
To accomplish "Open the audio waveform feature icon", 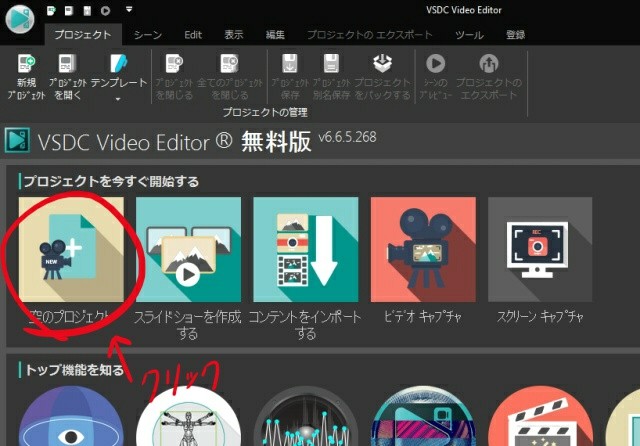I will [x=306, y=416].
